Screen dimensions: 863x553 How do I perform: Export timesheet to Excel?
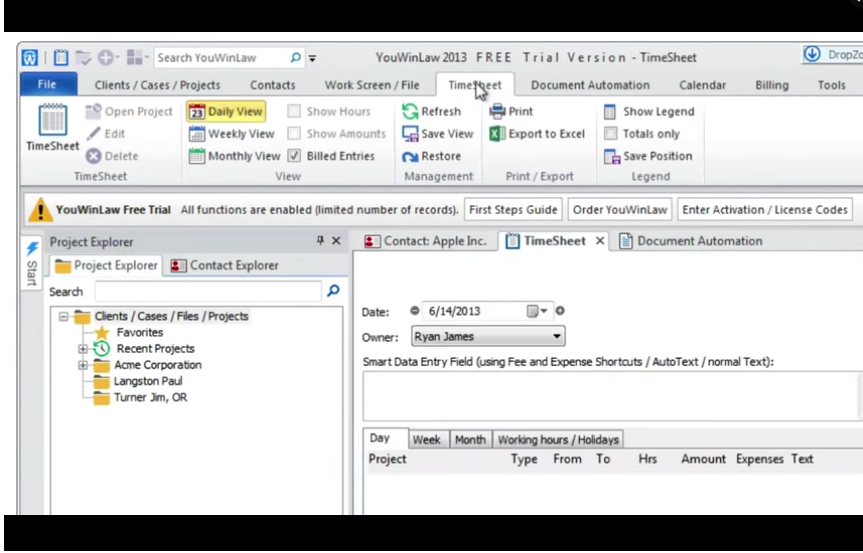click(x=537, y=134)
